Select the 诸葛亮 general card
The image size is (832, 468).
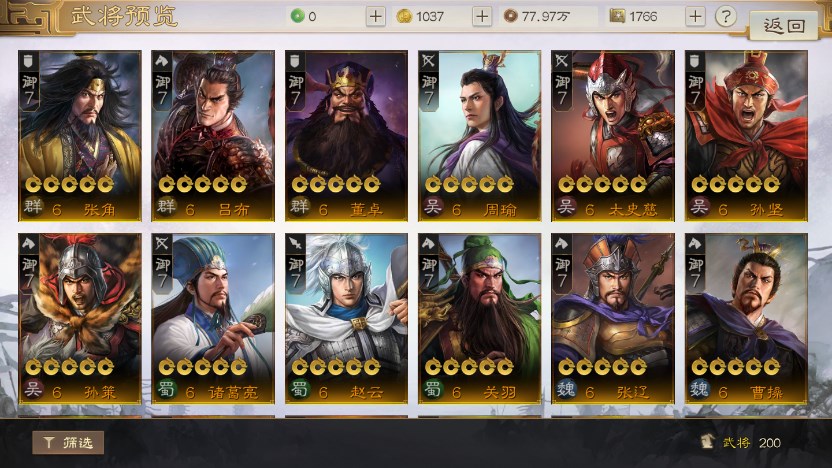click(x=213, y=318)
